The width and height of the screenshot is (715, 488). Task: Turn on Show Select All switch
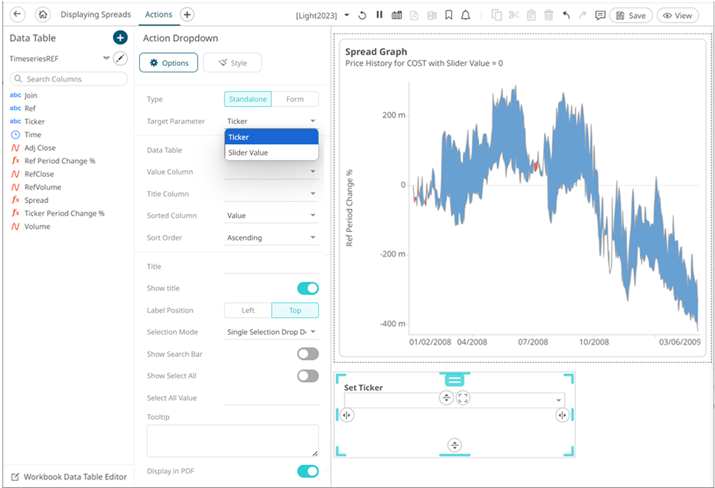[308, 376]
